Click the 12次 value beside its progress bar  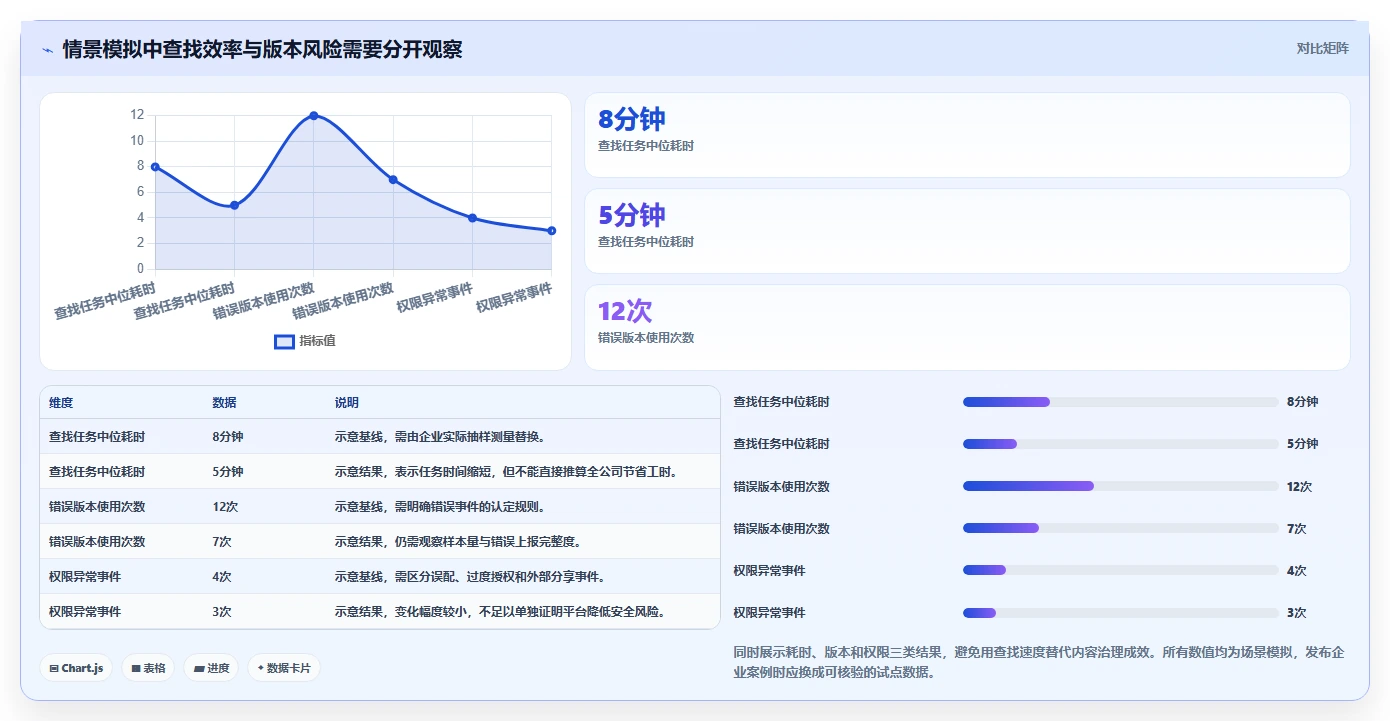pos(1299,487)
